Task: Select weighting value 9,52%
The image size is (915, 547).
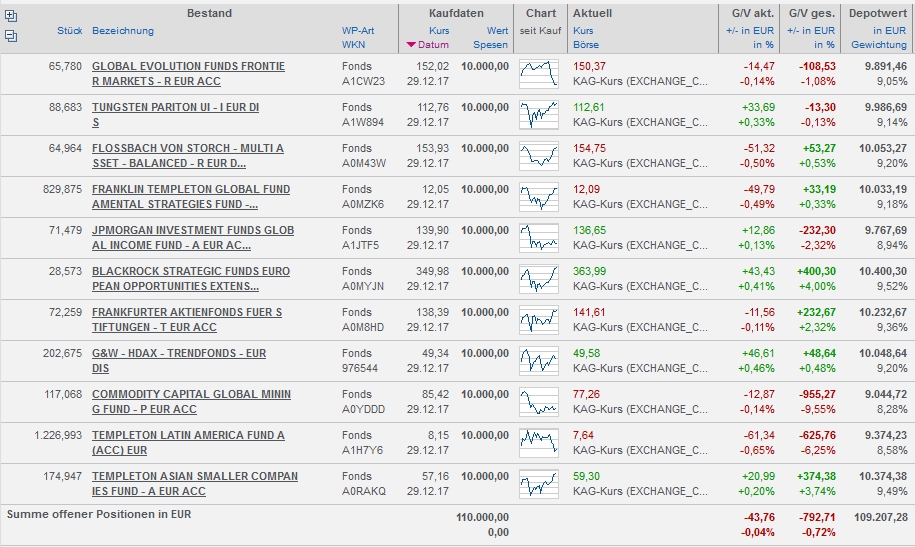Action: coord(892,286)
